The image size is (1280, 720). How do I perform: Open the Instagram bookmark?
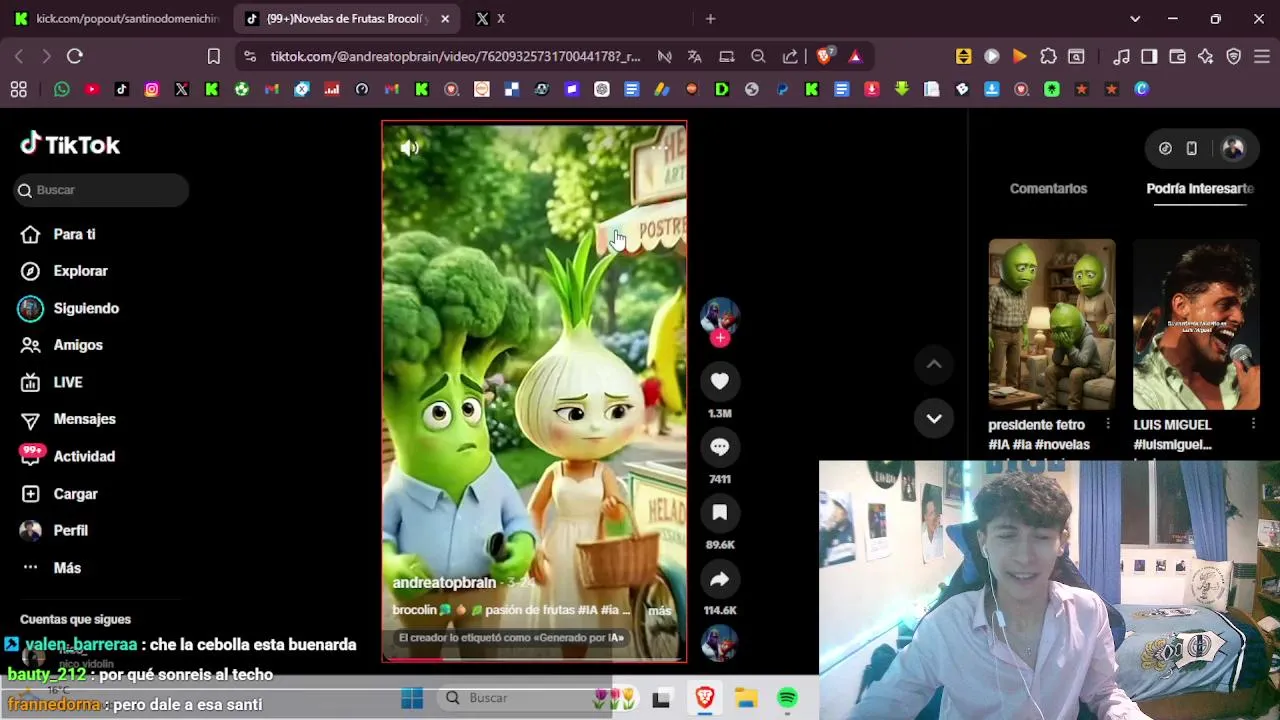[152, 89]
